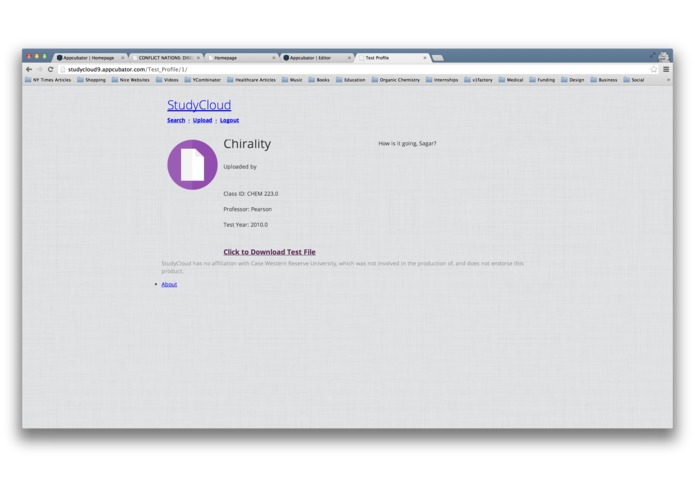
Task: Reload the page with the refresh icon
Action: 51,69
